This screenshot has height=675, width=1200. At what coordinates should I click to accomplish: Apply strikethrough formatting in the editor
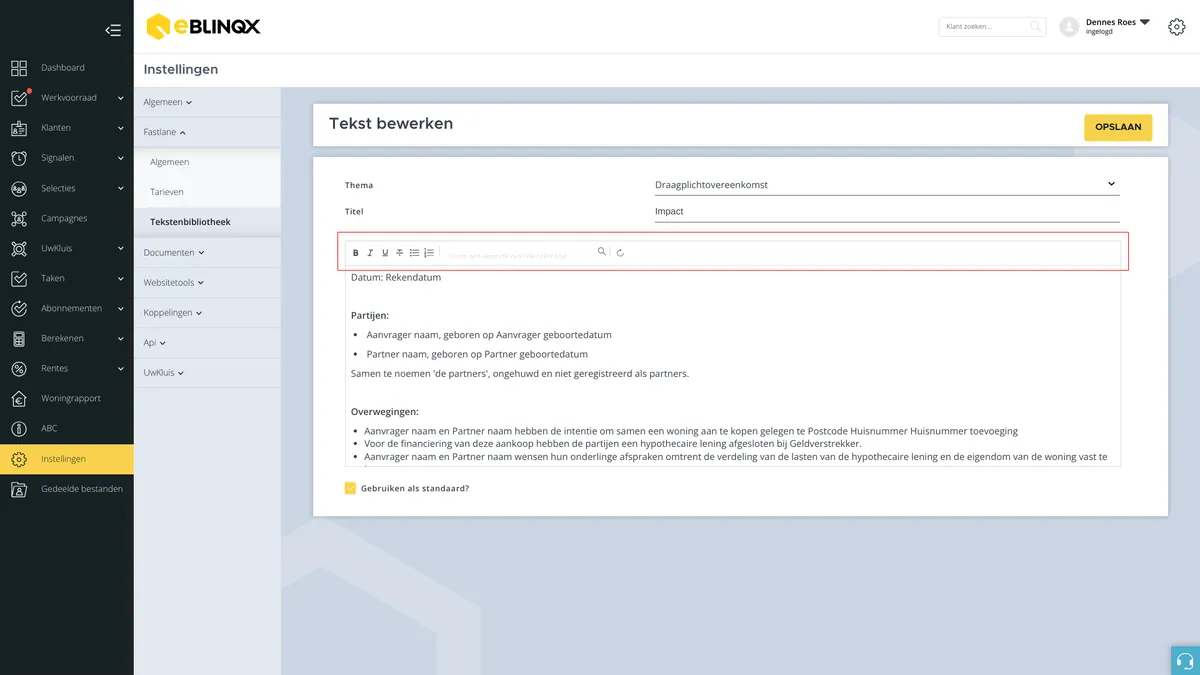(400, 253)
